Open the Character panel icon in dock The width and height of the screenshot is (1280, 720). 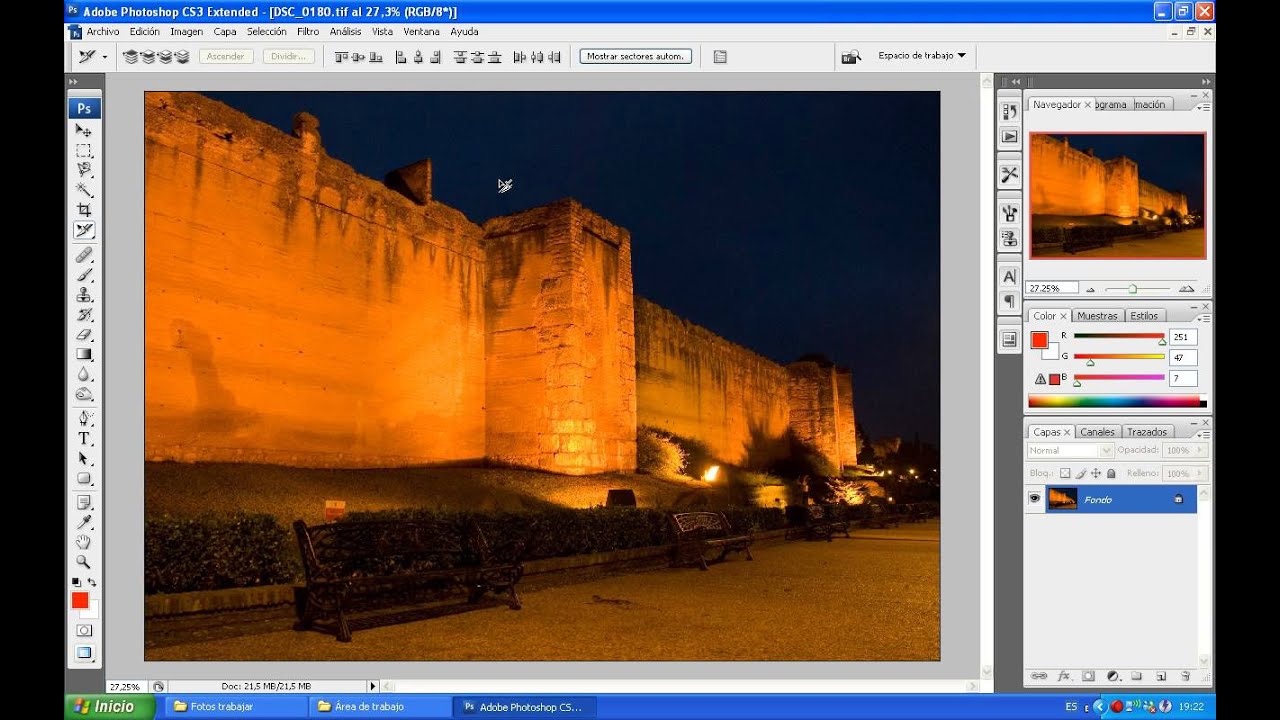coord(1009,276)
